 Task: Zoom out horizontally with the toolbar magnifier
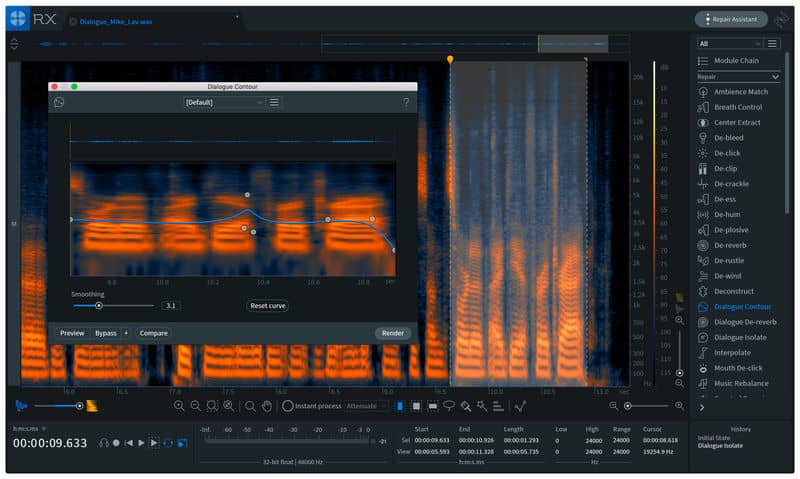coord(195,406)
